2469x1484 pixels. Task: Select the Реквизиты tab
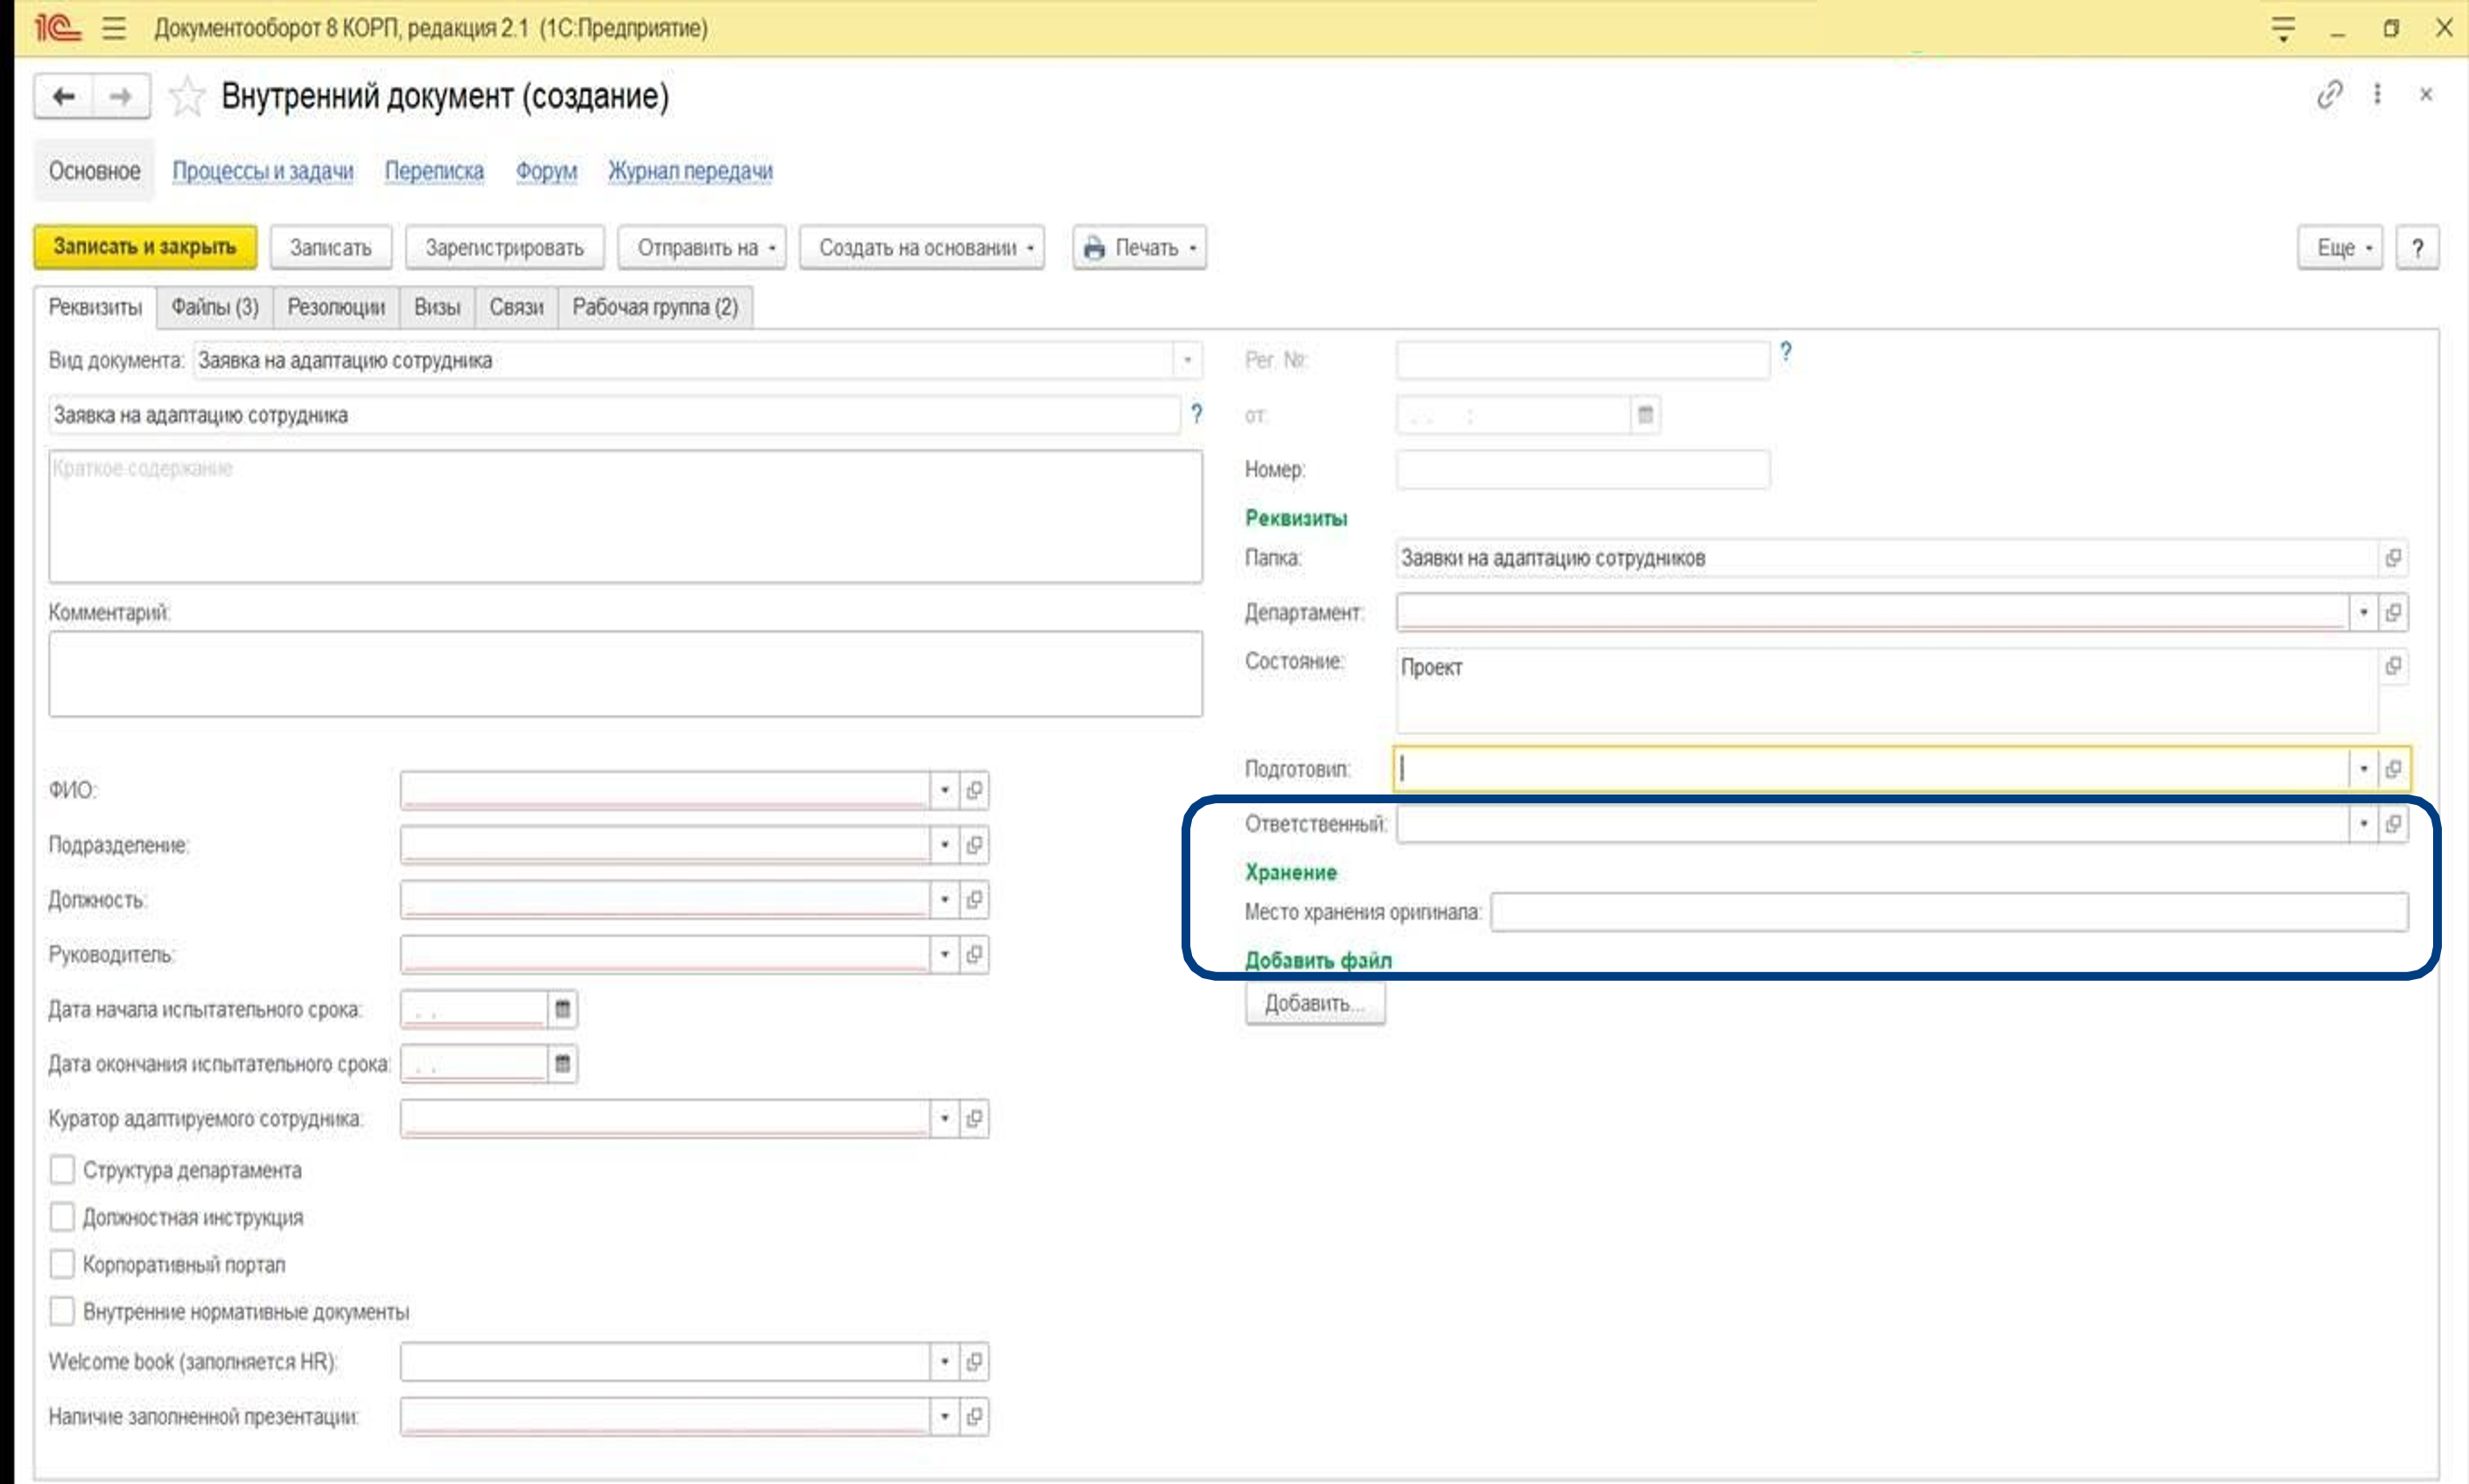click(x=95, y=307)
